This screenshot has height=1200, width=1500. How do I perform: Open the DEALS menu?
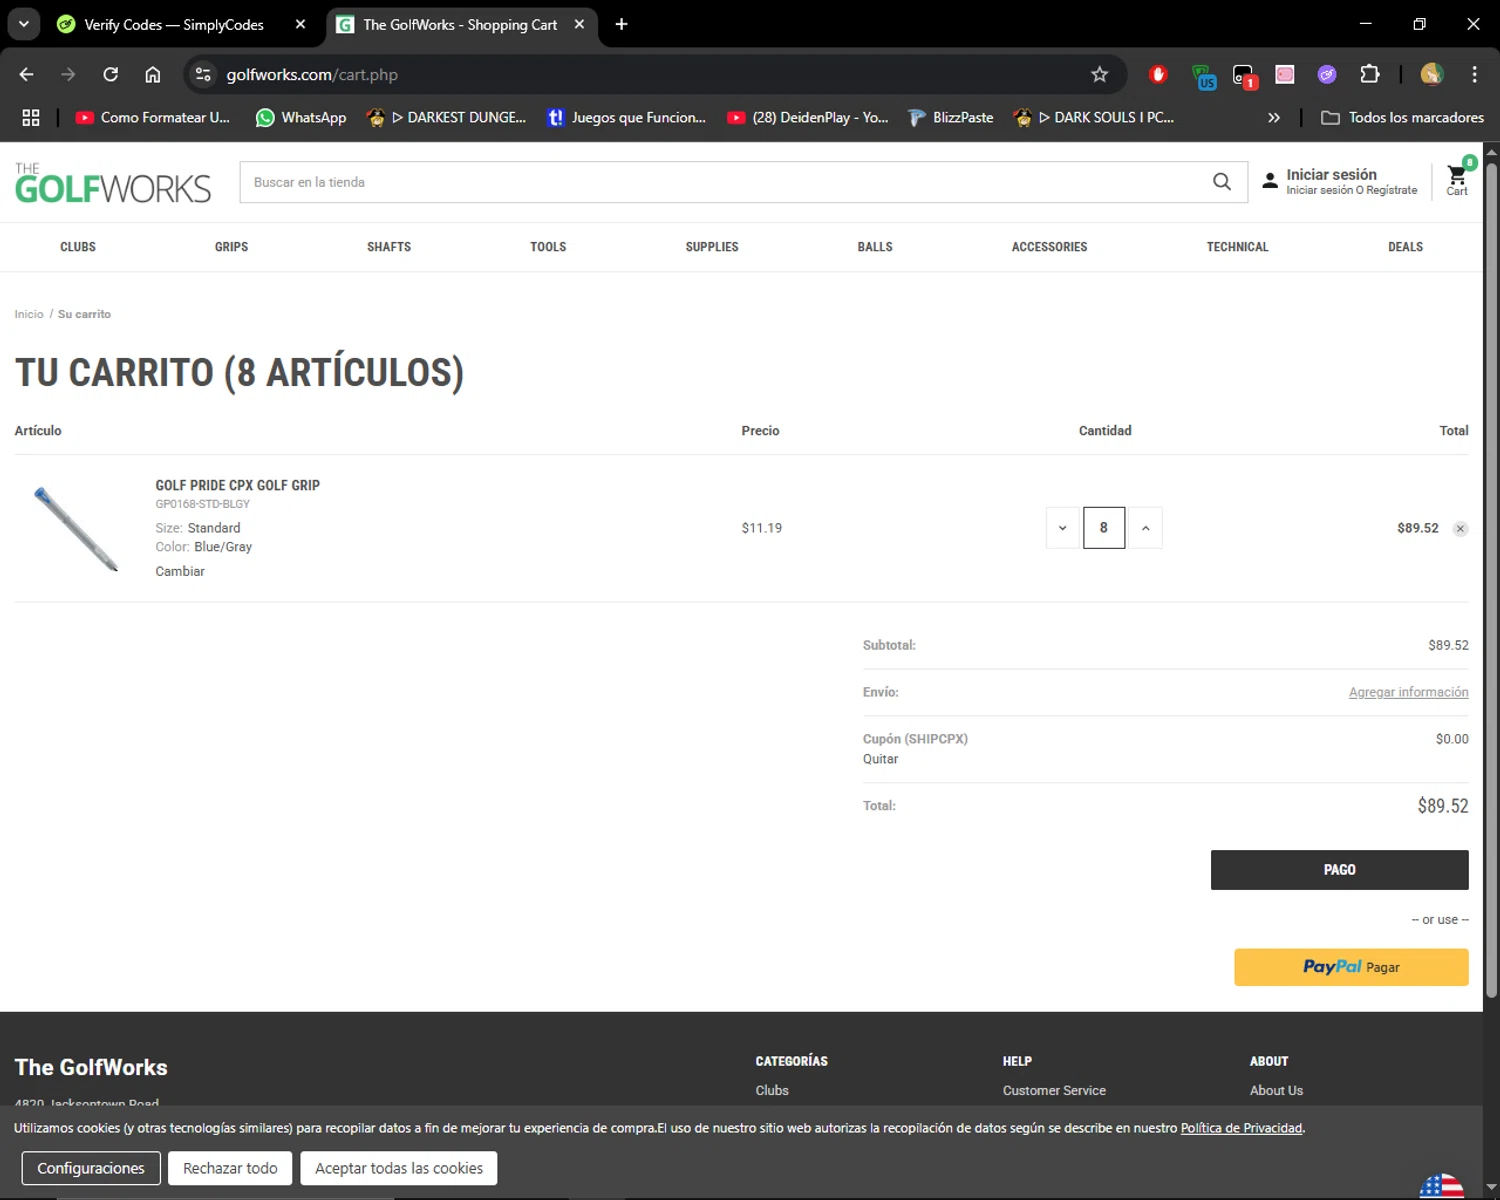tap(1405, 247)
